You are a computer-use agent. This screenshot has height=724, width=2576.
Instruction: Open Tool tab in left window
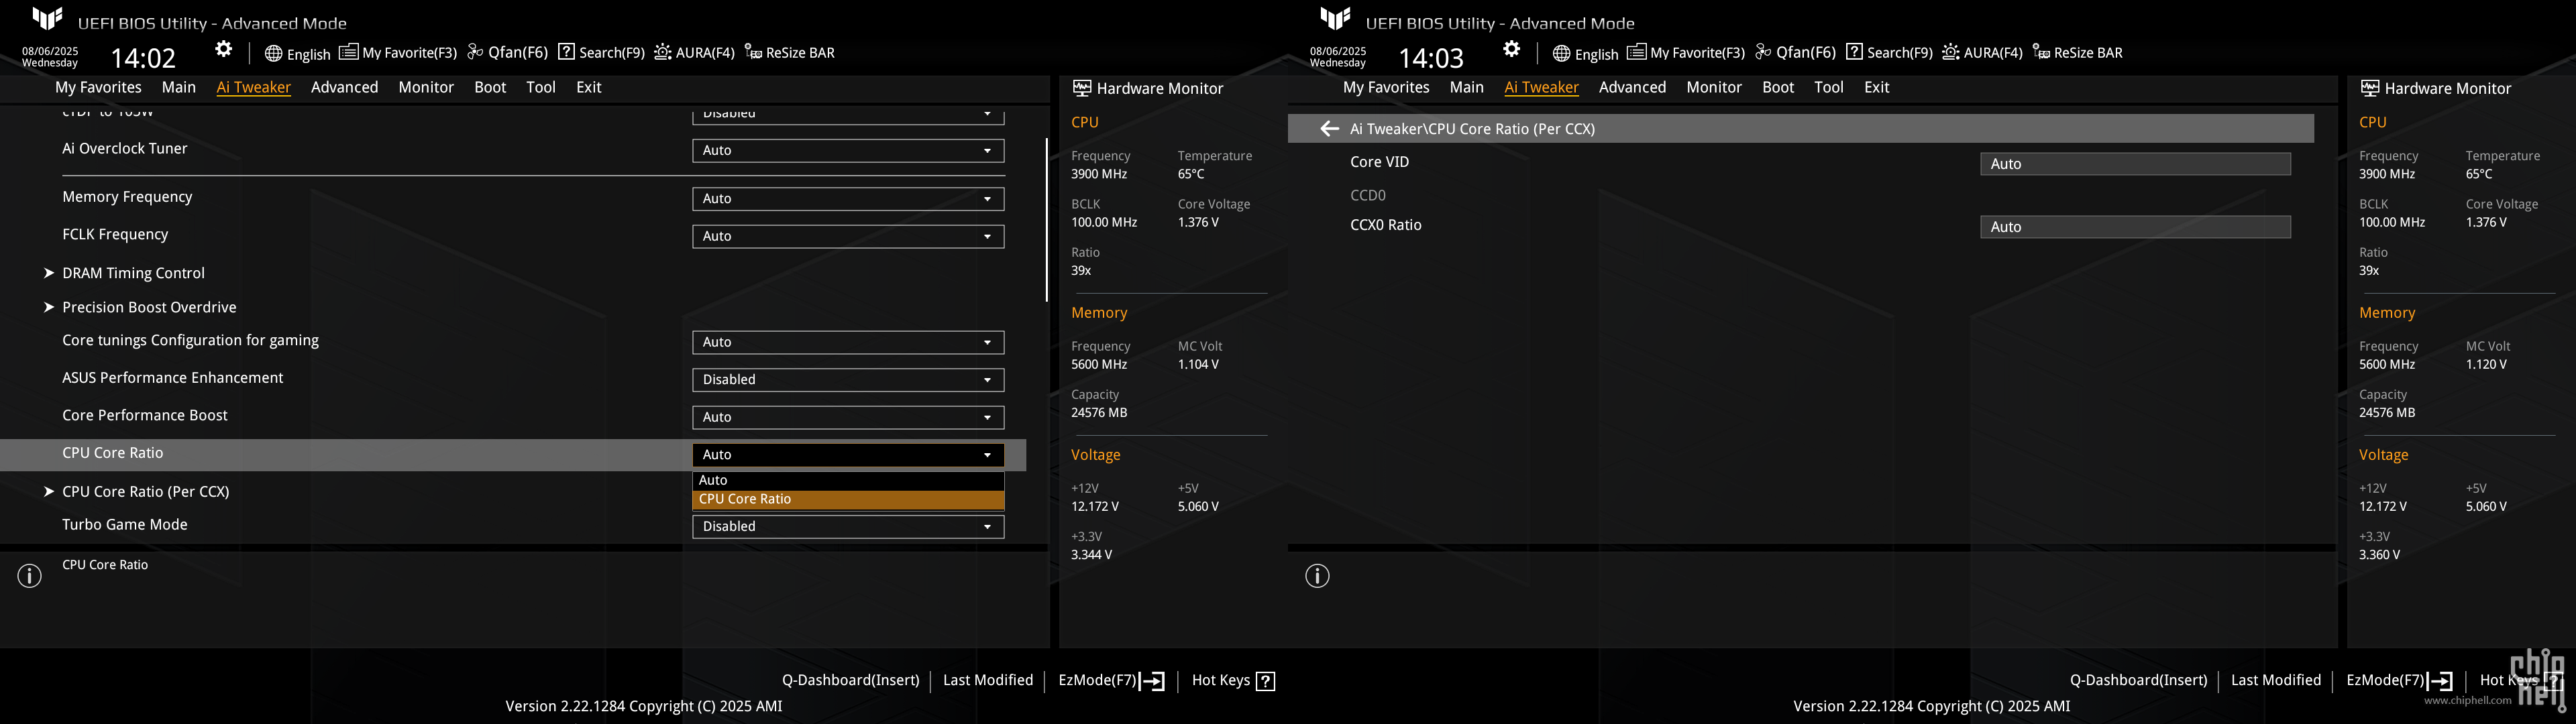tap(541, 87)
